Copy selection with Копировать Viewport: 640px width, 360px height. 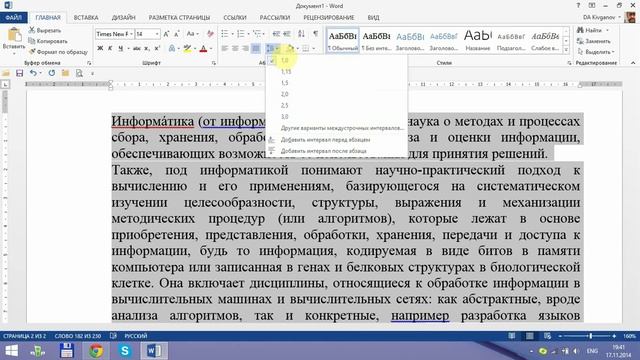point(48,41)
